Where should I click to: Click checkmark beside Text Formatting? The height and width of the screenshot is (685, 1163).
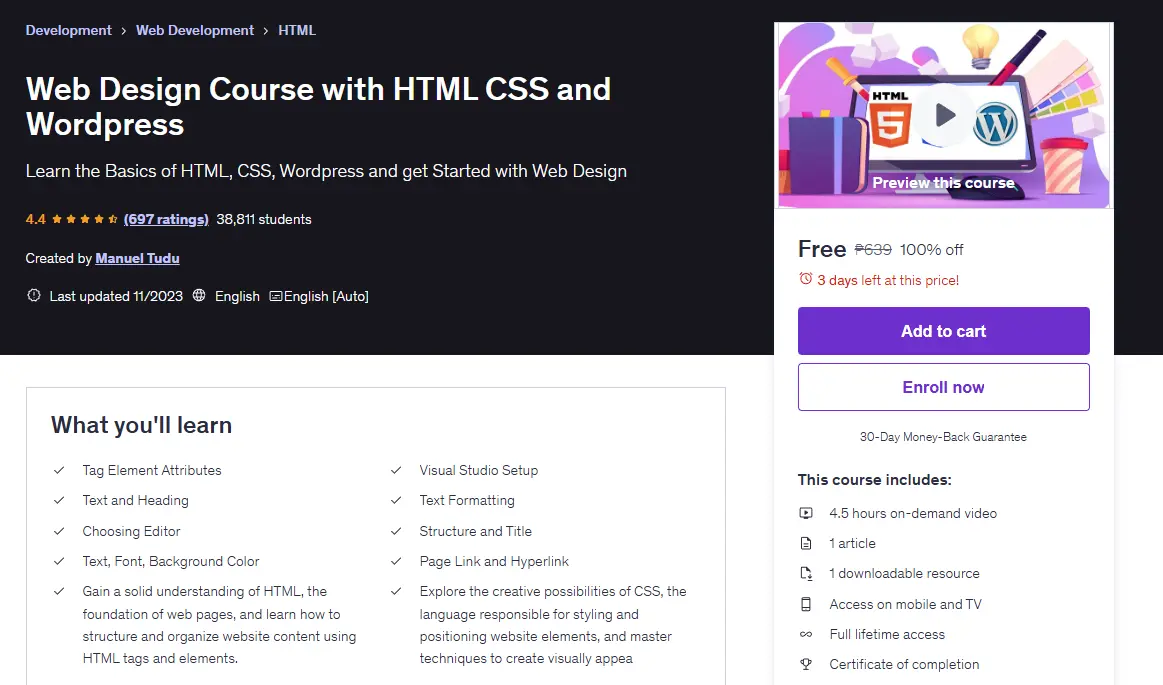pyautogui.click(x=396, y=500)
